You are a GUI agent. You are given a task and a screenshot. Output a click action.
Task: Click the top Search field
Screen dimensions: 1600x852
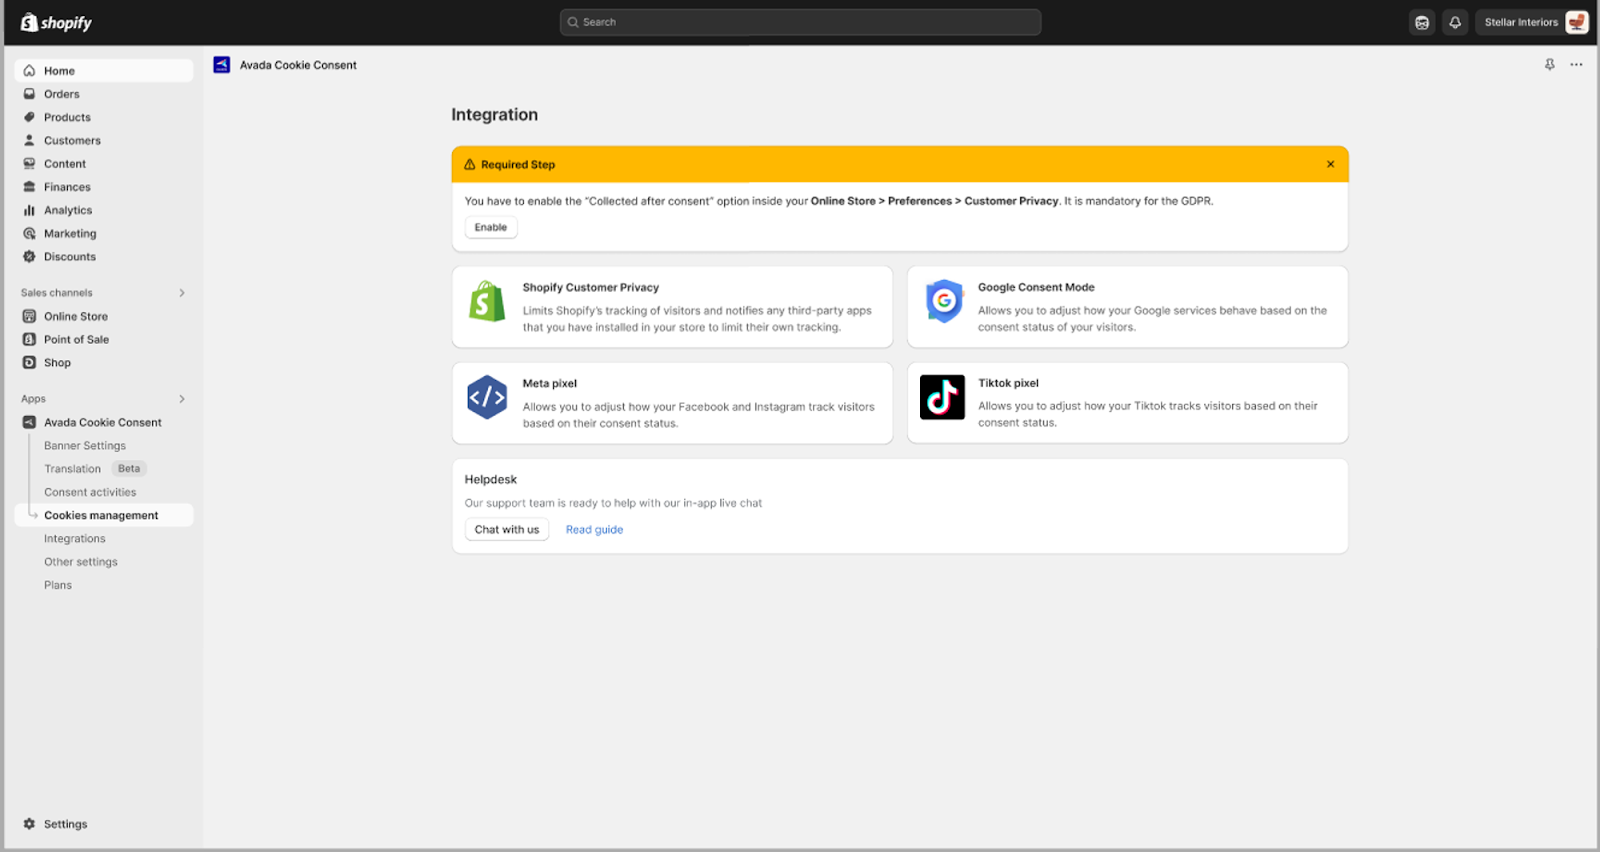click(800, 22)
